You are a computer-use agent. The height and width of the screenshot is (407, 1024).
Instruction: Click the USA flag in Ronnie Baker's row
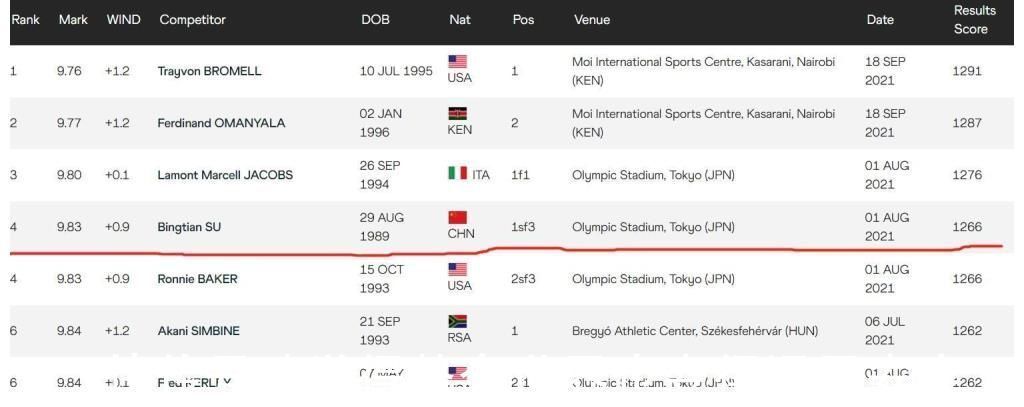click(x=458, y=270)
